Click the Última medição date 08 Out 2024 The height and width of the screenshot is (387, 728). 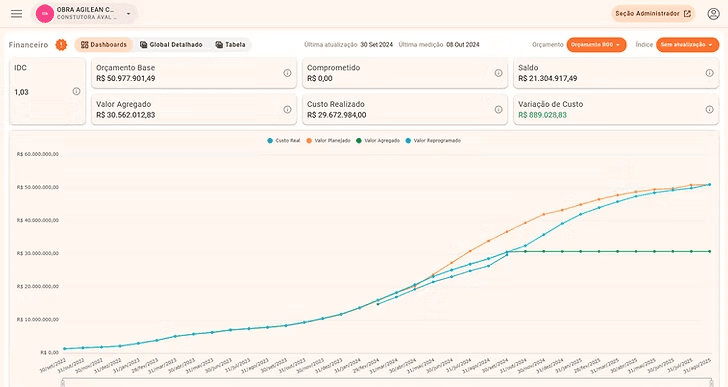(463, 45)
